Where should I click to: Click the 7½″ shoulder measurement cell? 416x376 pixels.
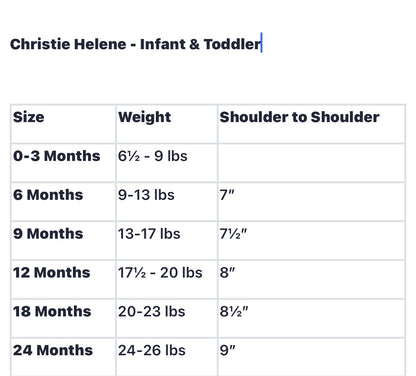pos(311,241)
